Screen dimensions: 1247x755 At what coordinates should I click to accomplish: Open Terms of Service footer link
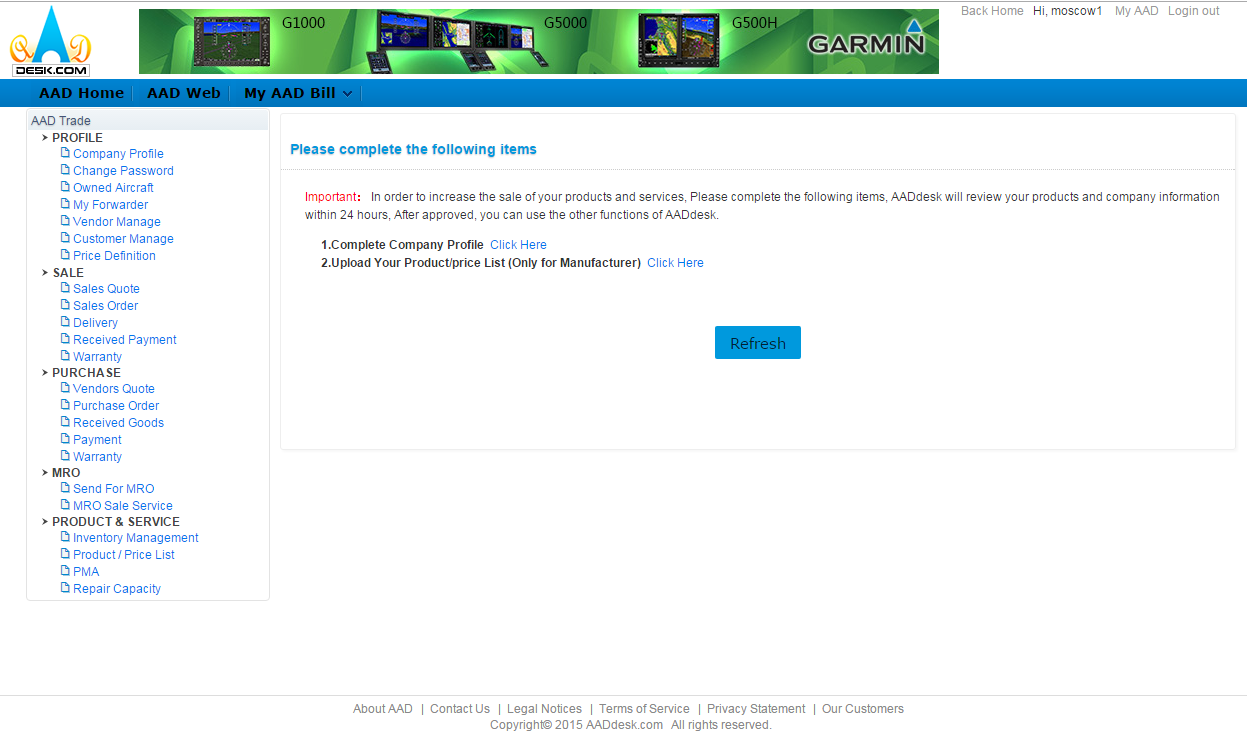[644, 709]
